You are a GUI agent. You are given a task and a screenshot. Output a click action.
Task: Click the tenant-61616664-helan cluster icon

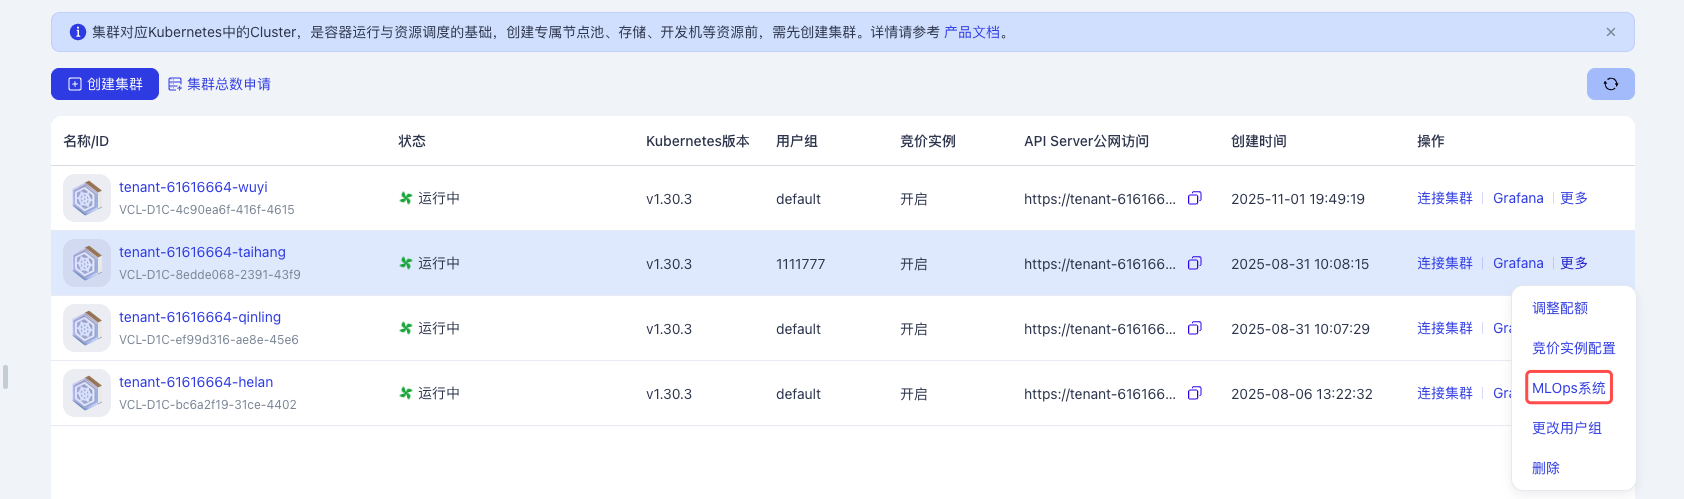click(87, 393)
